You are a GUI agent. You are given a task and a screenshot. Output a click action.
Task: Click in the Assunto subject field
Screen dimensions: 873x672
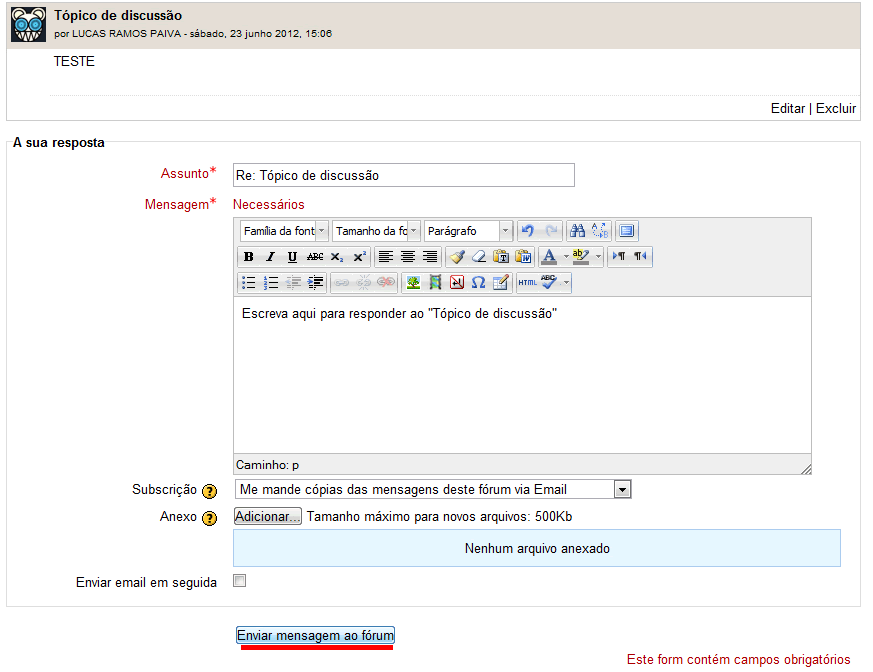(404, 175)
